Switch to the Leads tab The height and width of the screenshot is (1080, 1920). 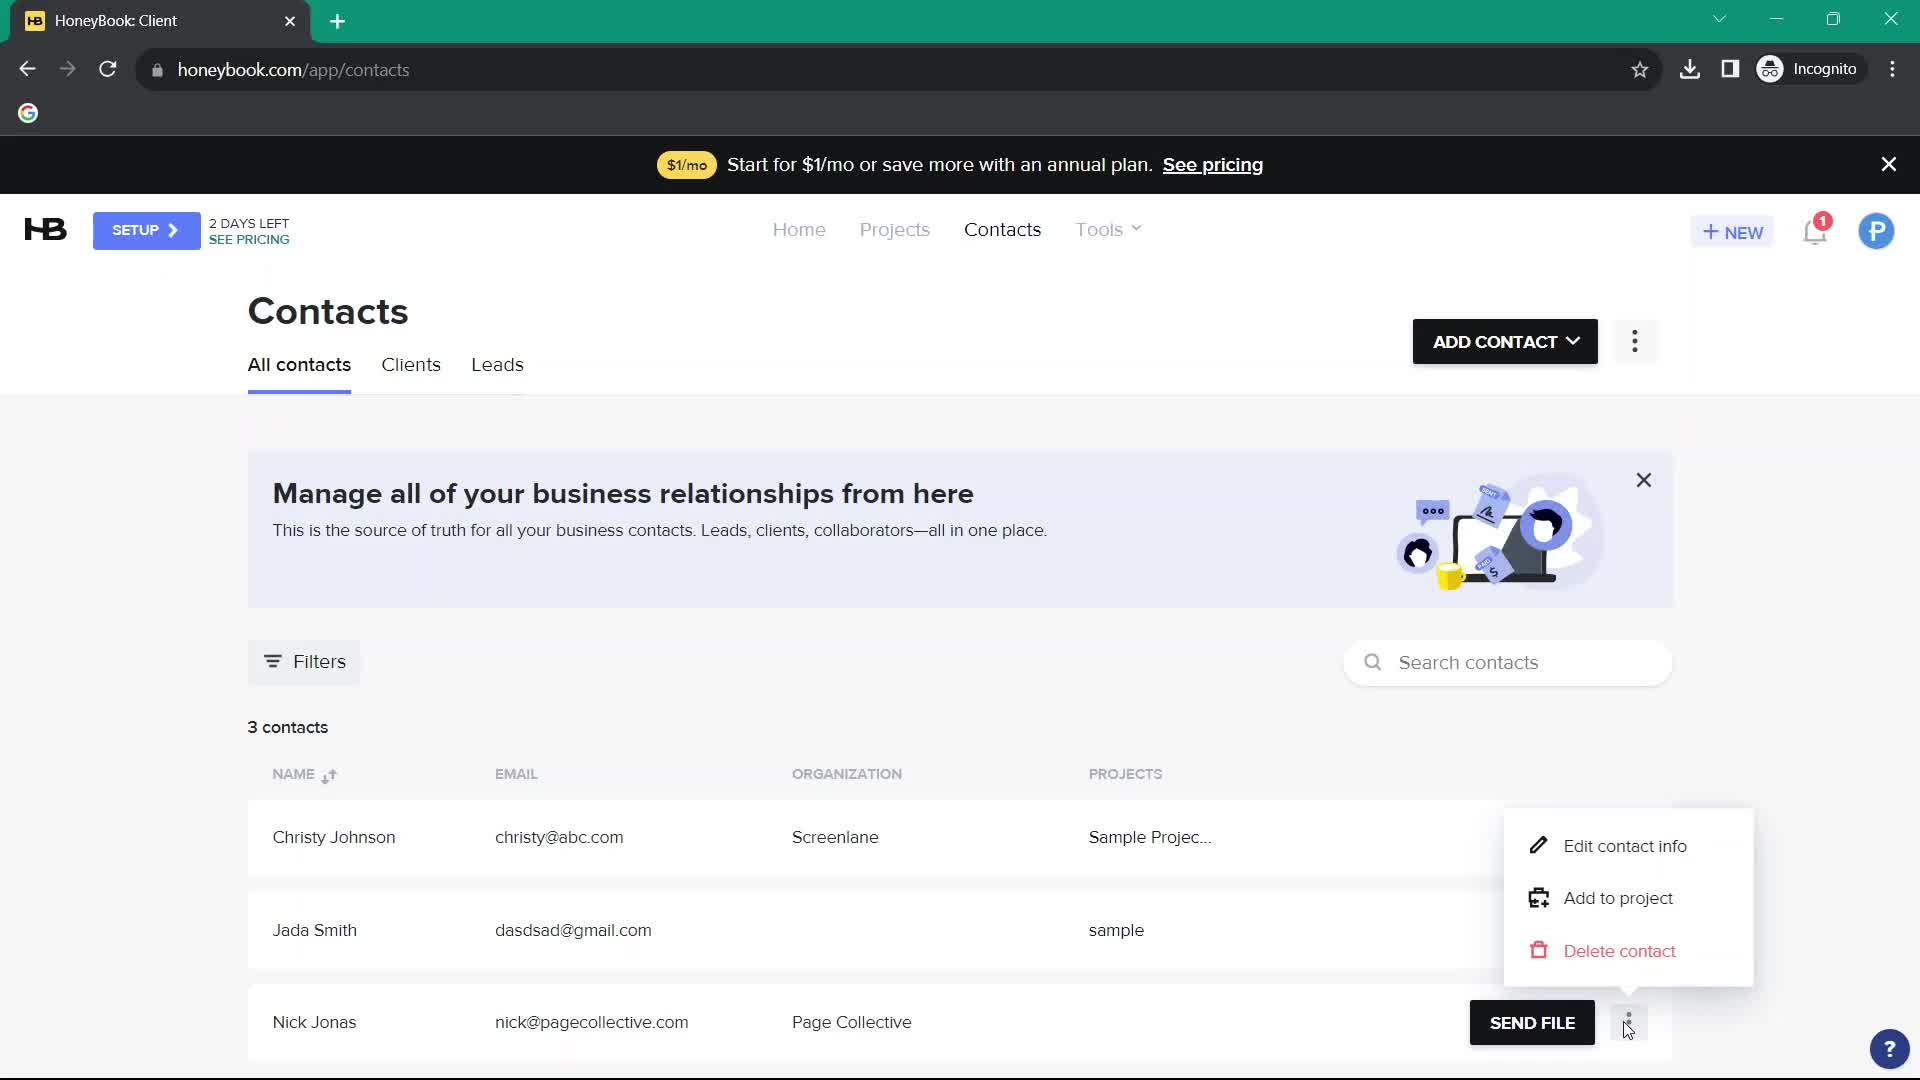tap(497, 364)
